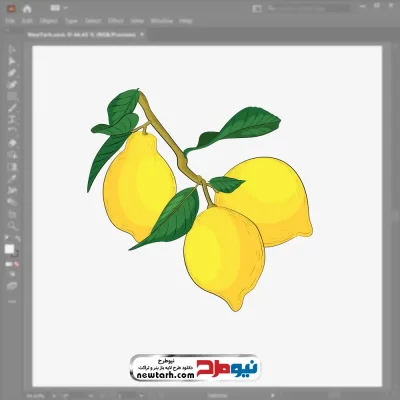Expand the arrange documents dropdown arrow
The image size is (400, 400).
point(65,8)
